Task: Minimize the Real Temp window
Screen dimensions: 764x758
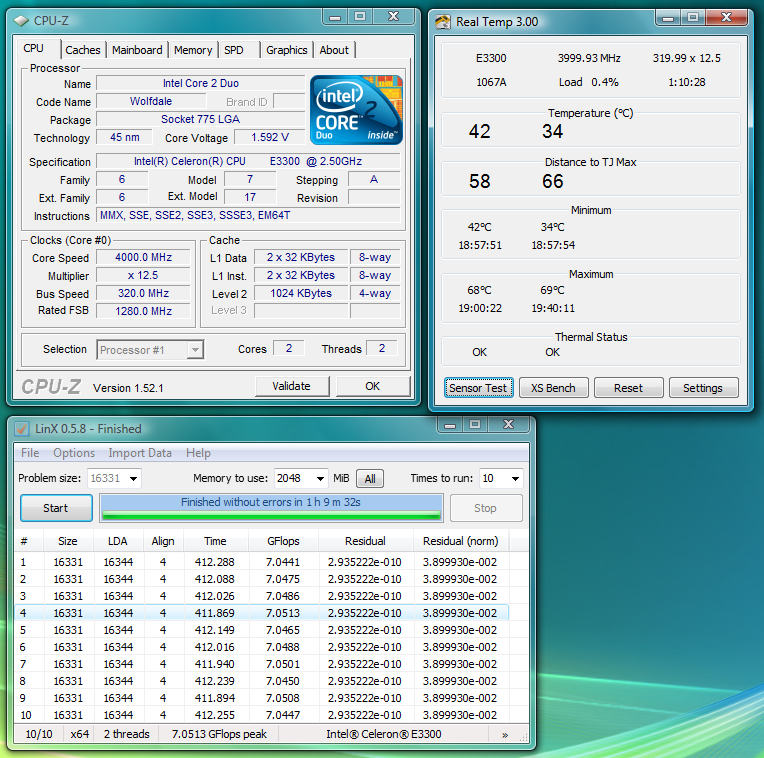Action: 668,18
